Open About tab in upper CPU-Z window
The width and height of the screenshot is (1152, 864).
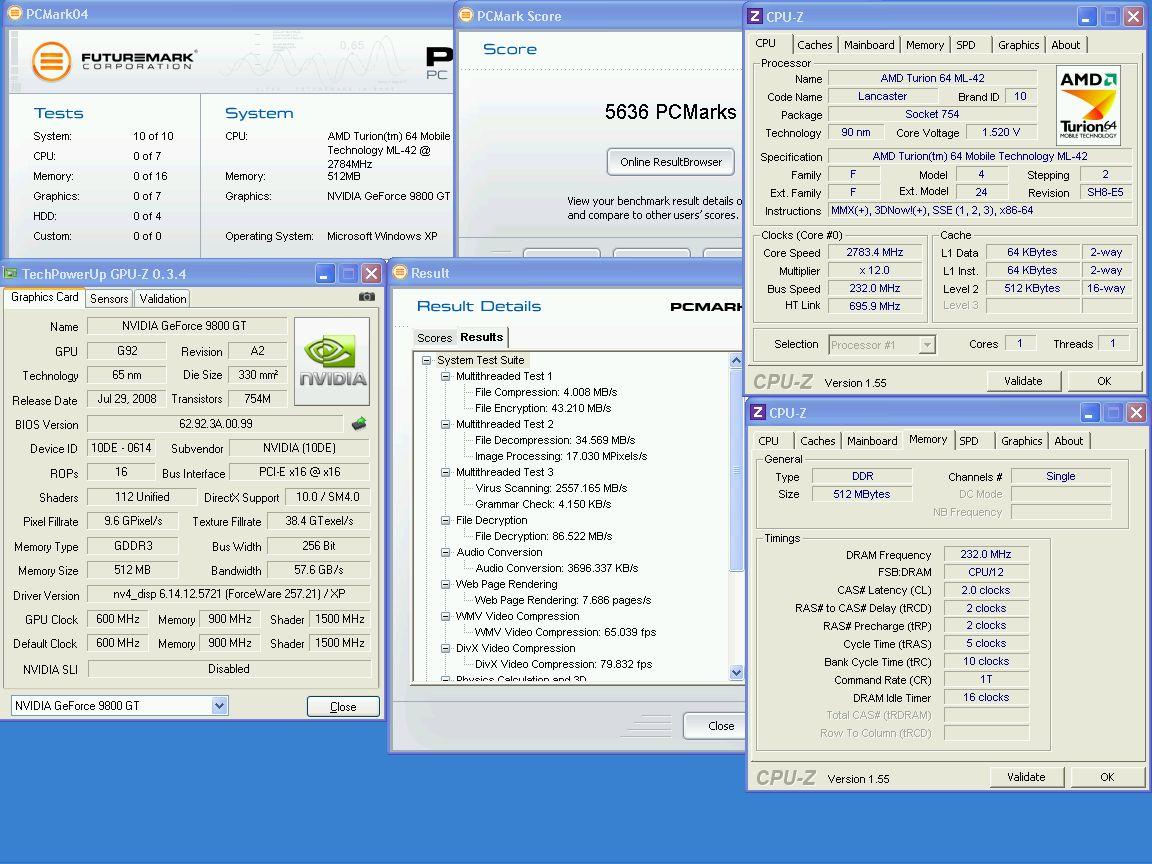(x=1065, y=45)
